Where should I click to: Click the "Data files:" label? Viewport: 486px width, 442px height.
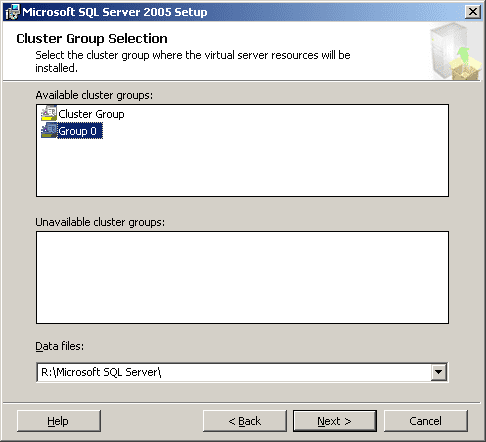(60, 346)
